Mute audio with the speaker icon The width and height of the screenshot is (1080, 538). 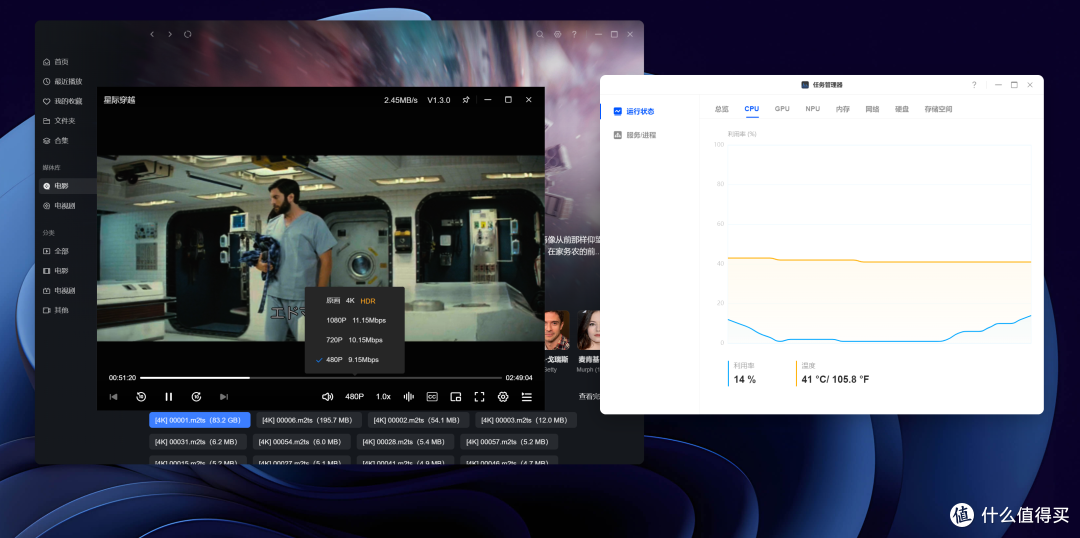(x=327, y=397)
